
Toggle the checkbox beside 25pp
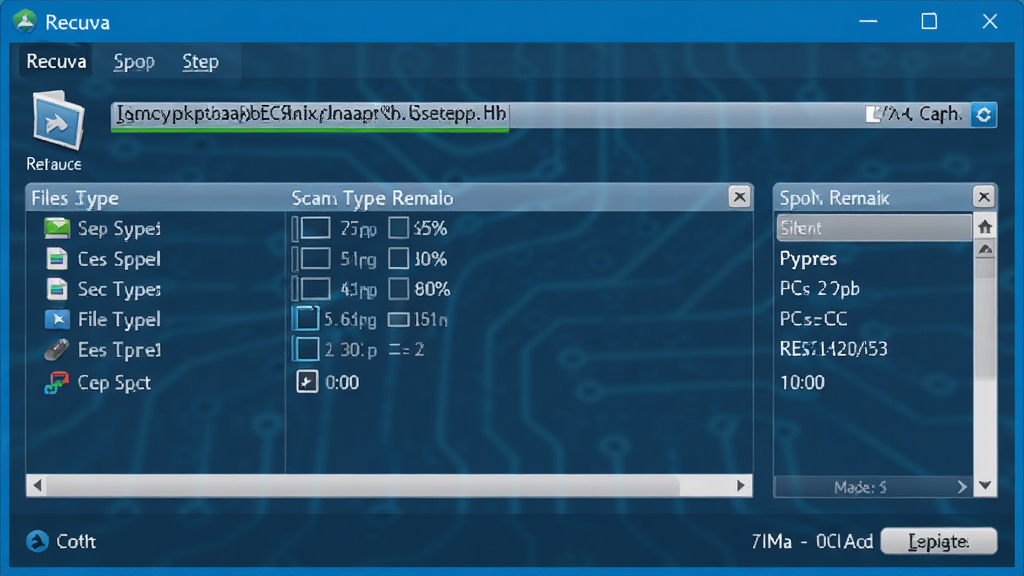click(x=315, y=229)
